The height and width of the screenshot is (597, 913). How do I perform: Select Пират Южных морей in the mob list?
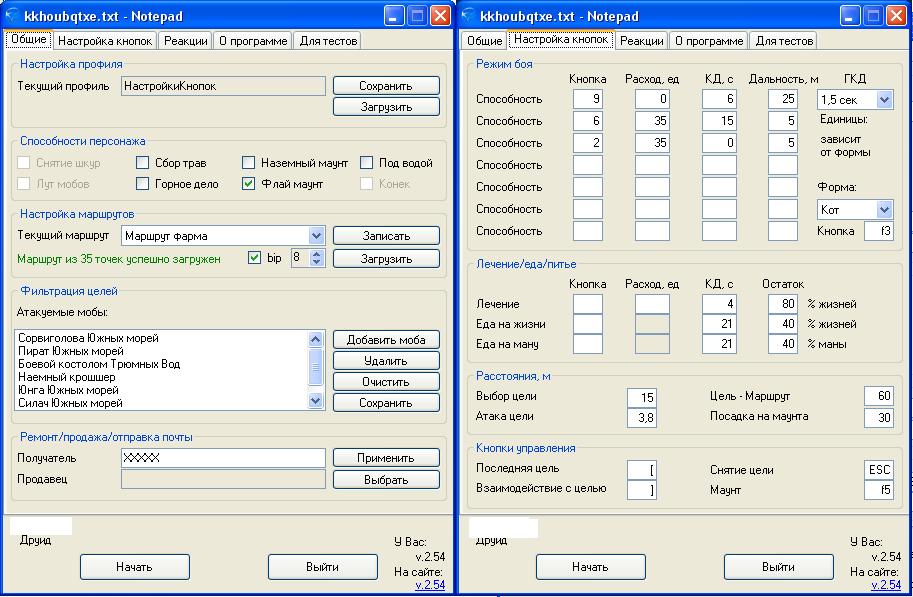pyautogui.click(x=71, y=352)
